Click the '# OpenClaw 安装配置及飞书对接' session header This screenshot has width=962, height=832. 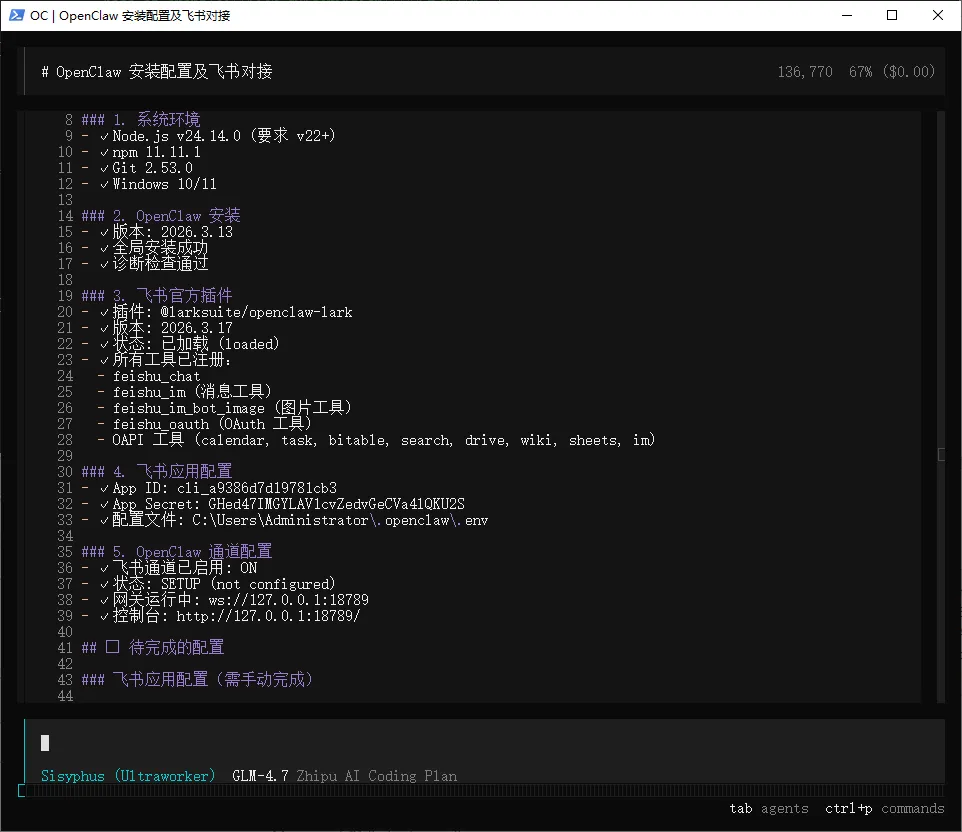(157, 72)
